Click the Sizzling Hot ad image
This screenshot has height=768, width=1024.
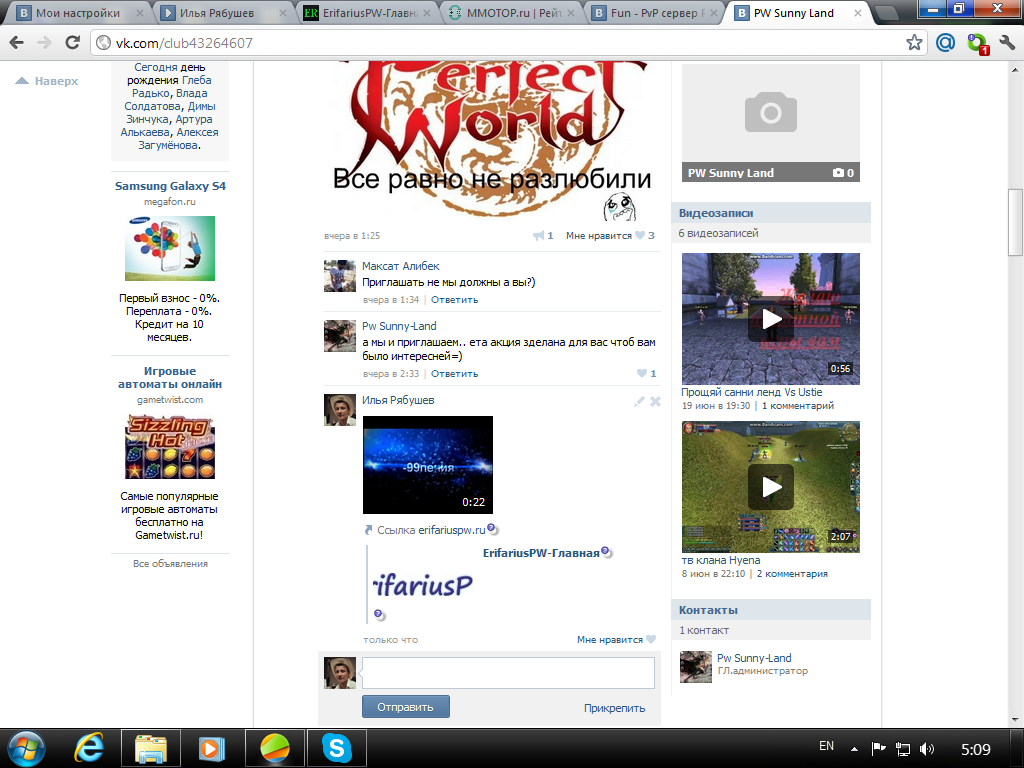coord(170,447)
